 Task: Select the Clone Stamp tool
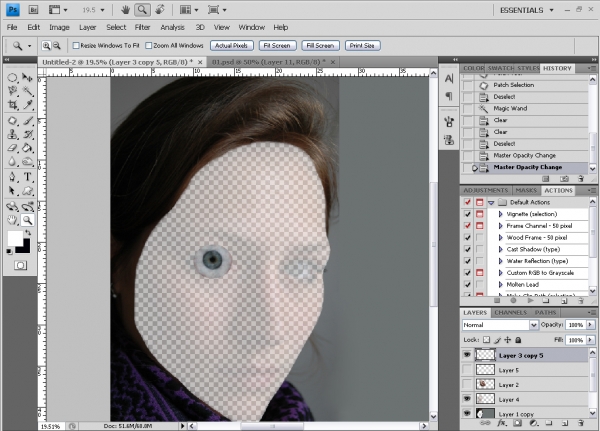(x=12, y=134)
